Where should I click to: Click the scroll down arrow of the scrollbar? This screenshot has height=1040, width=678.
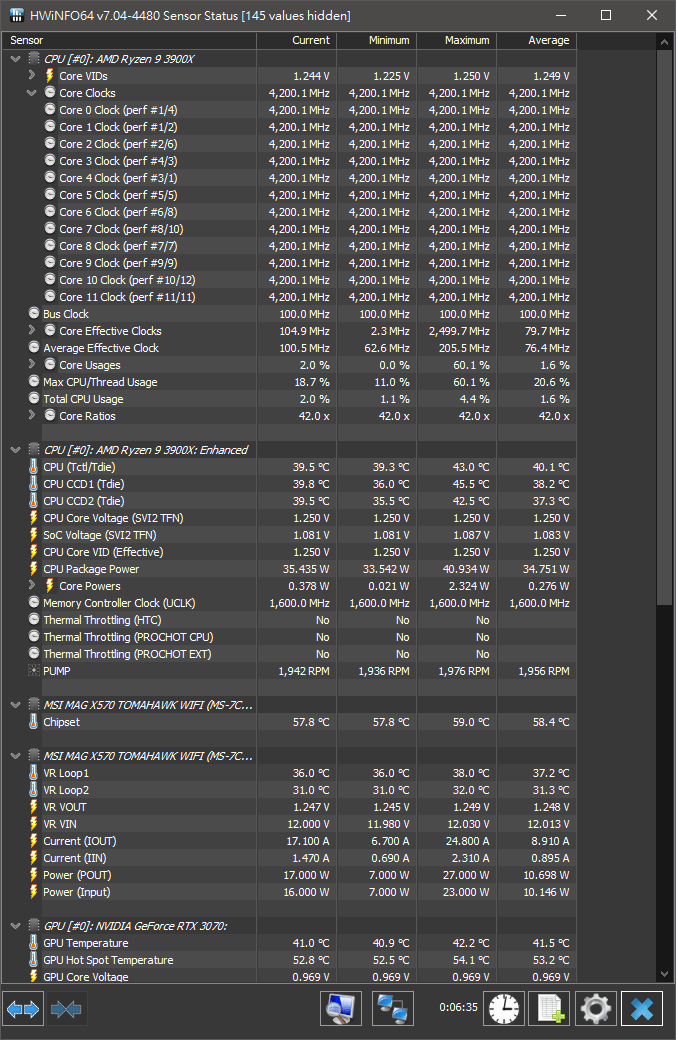665,974
